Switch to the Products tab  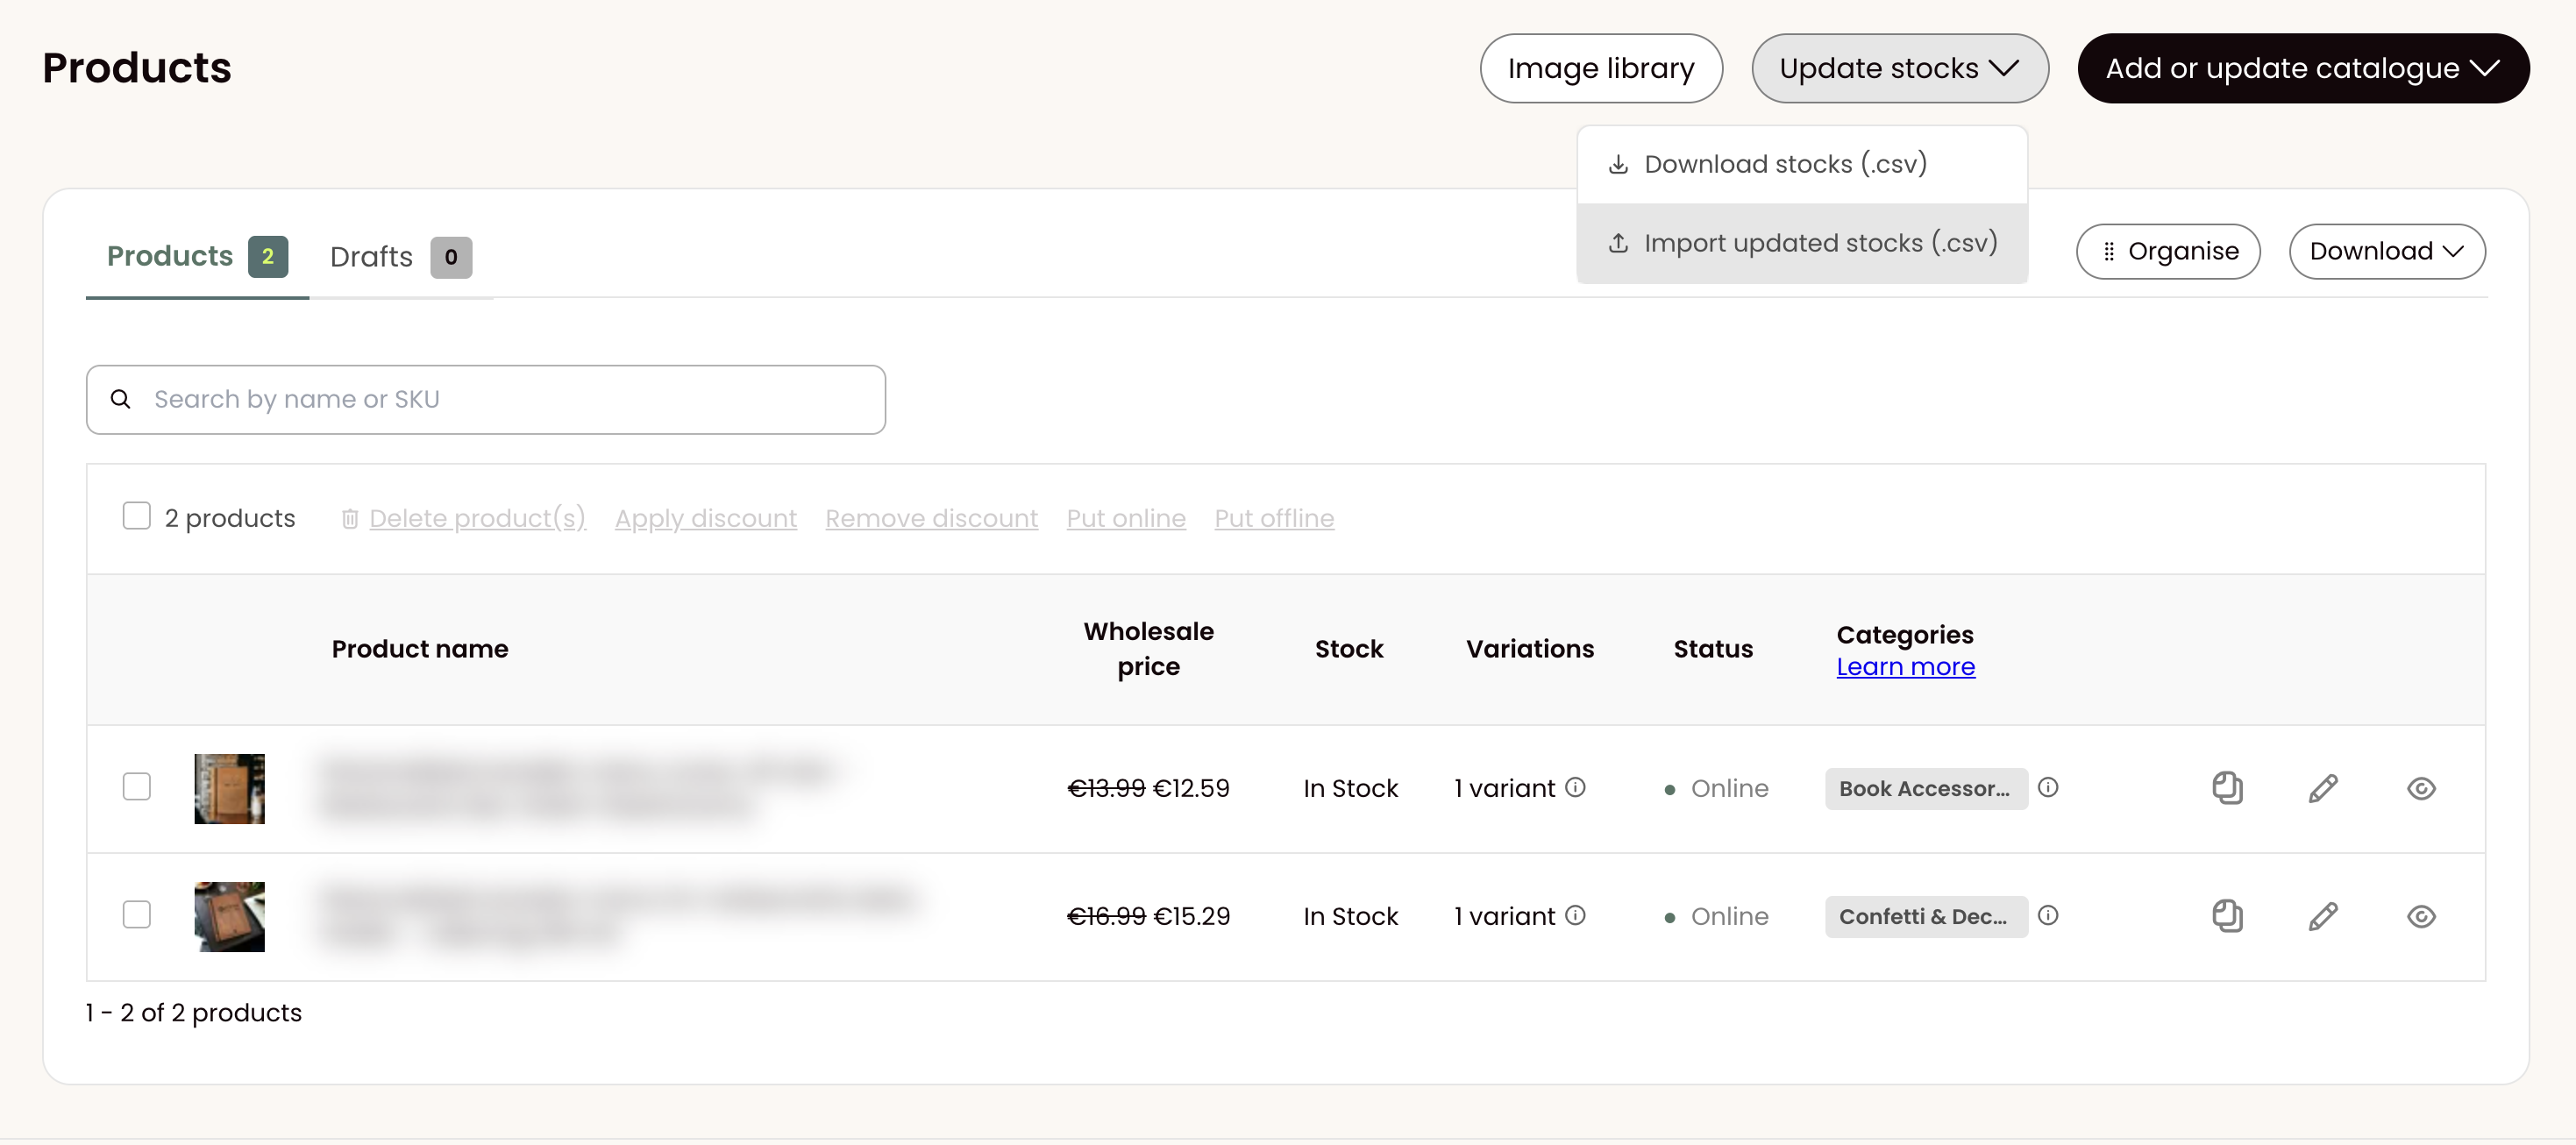[x=197, y=257]
